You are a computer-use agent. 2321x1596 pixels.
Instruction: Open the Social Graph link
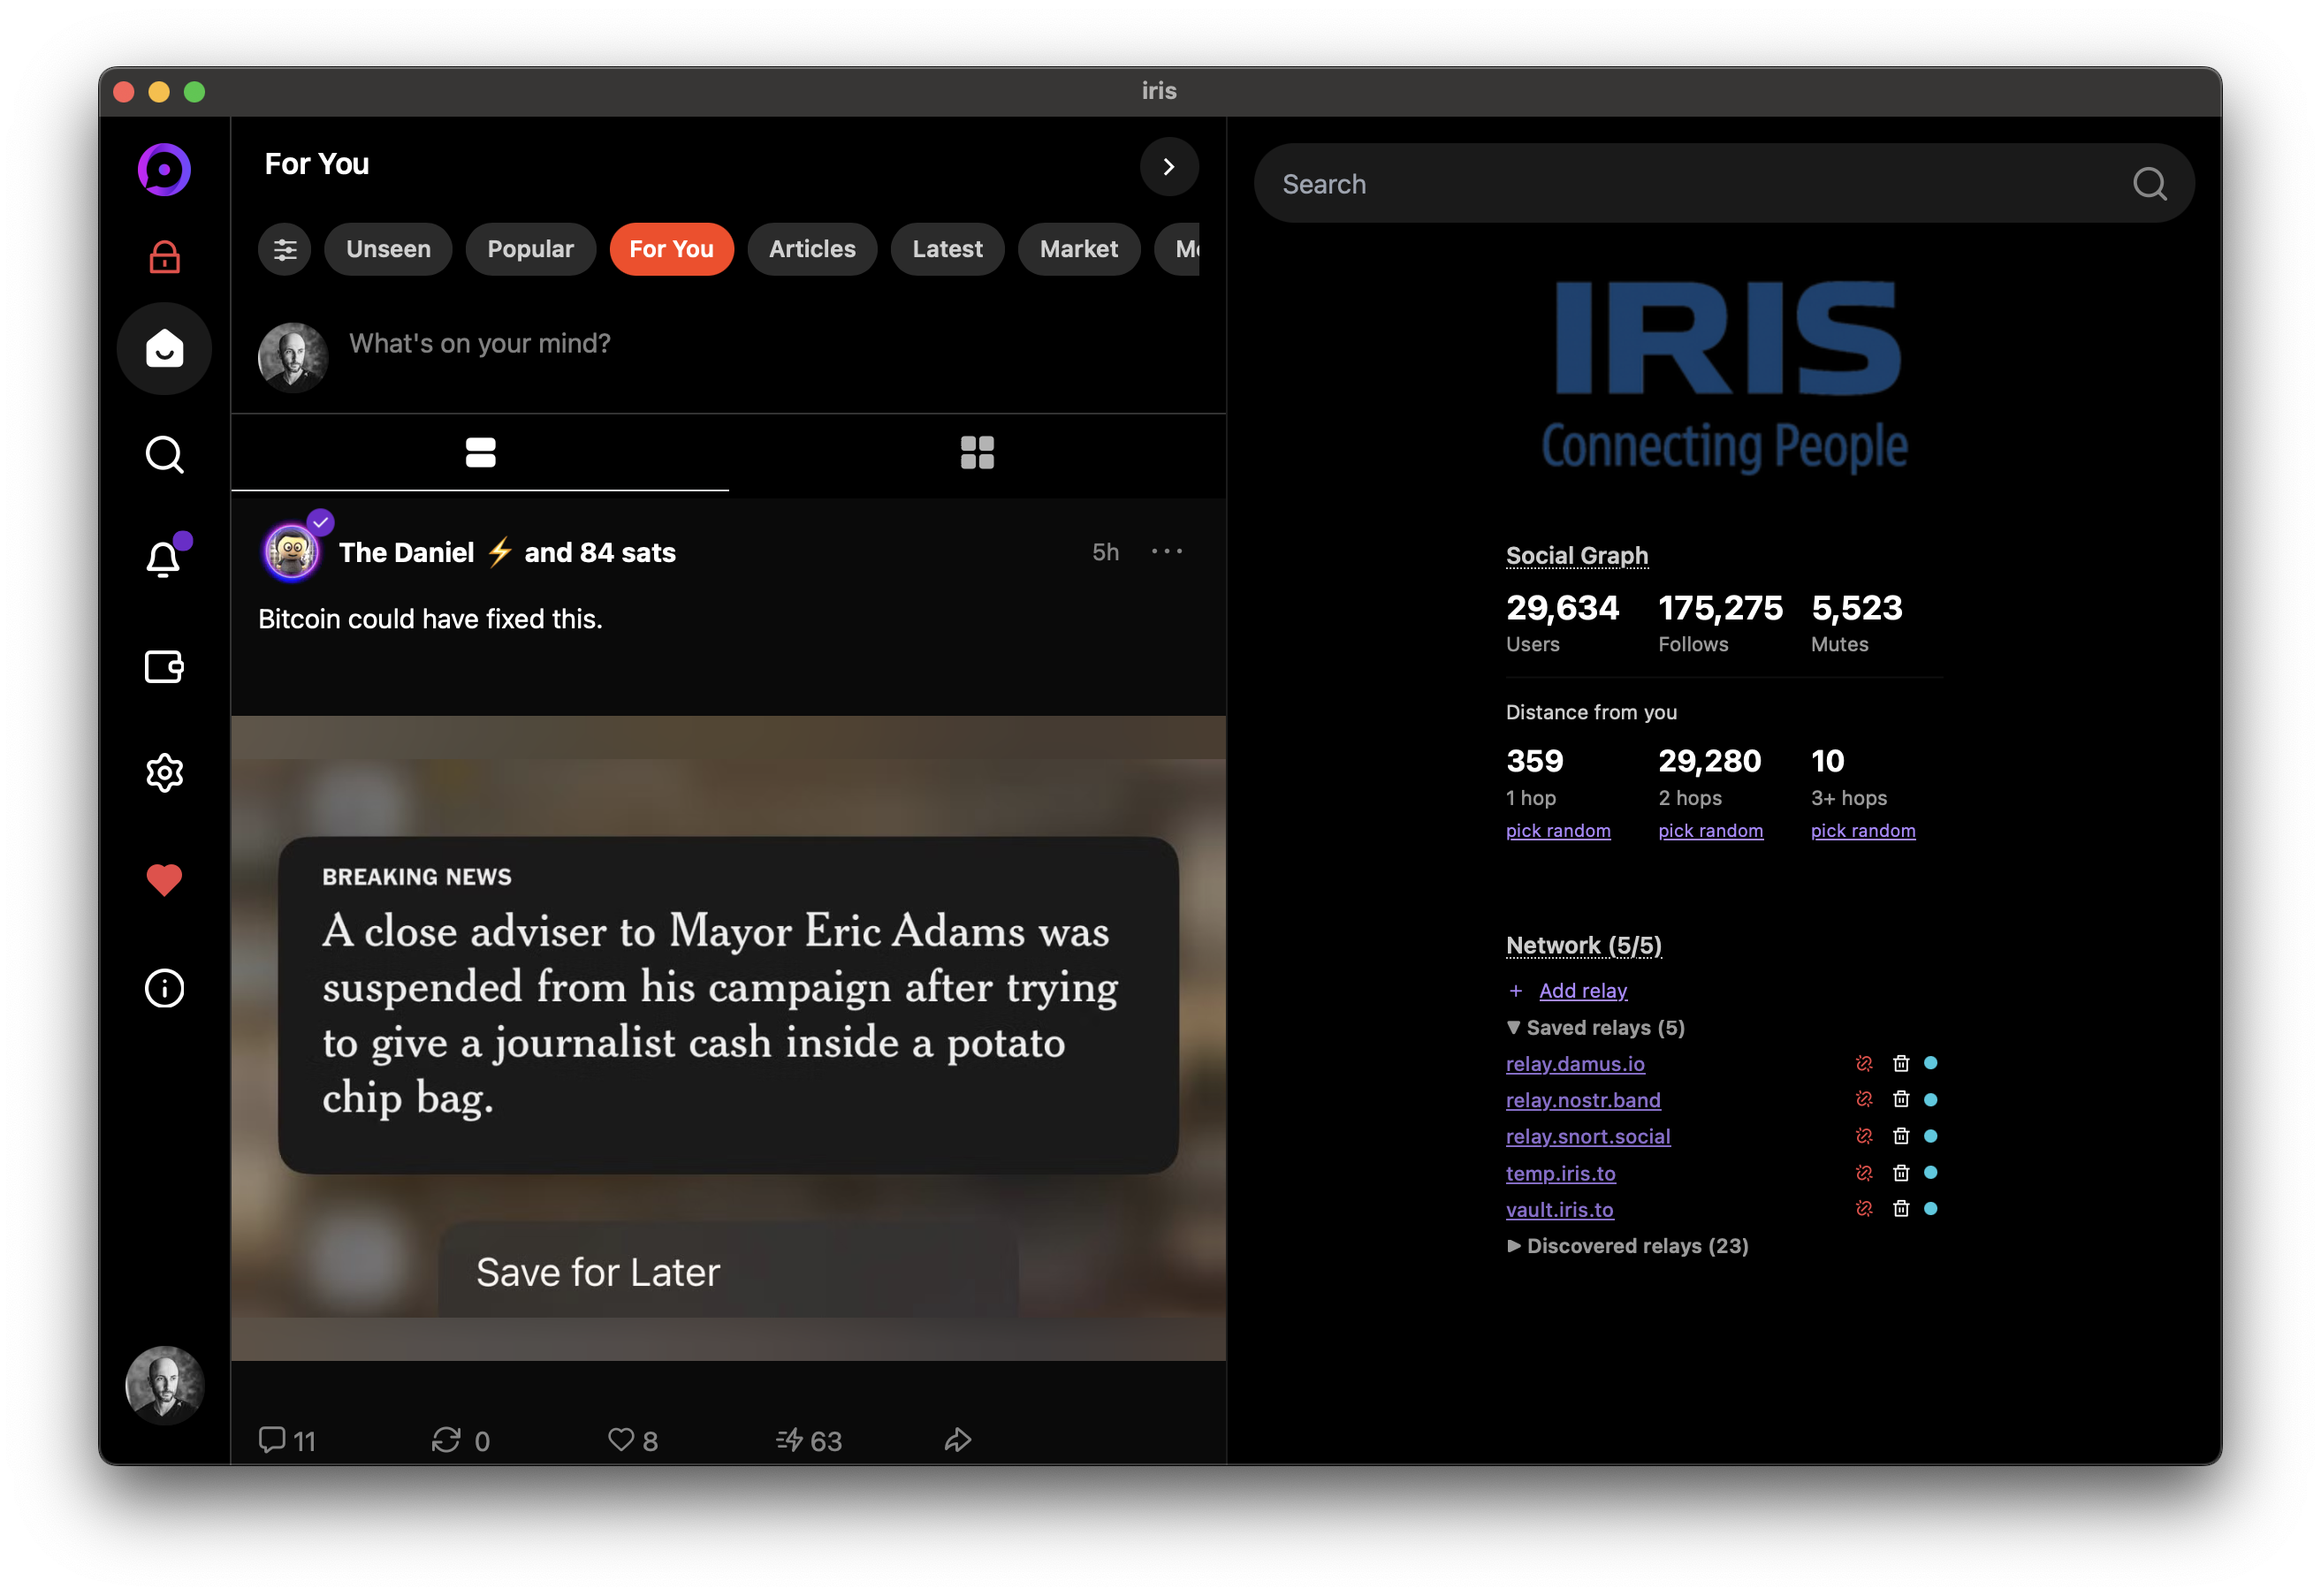point(1577,555)
